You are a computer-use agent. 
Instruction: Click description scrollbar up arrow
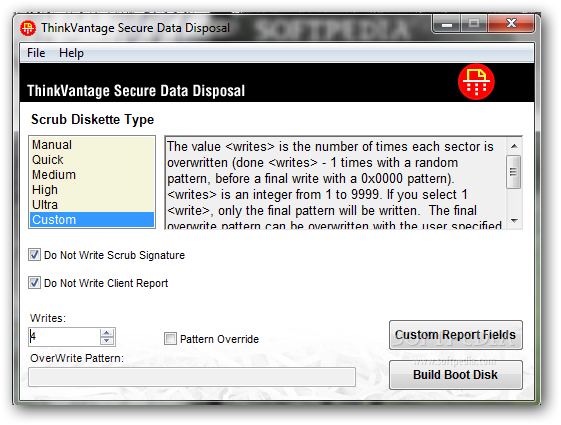click(x=514, y=146)
